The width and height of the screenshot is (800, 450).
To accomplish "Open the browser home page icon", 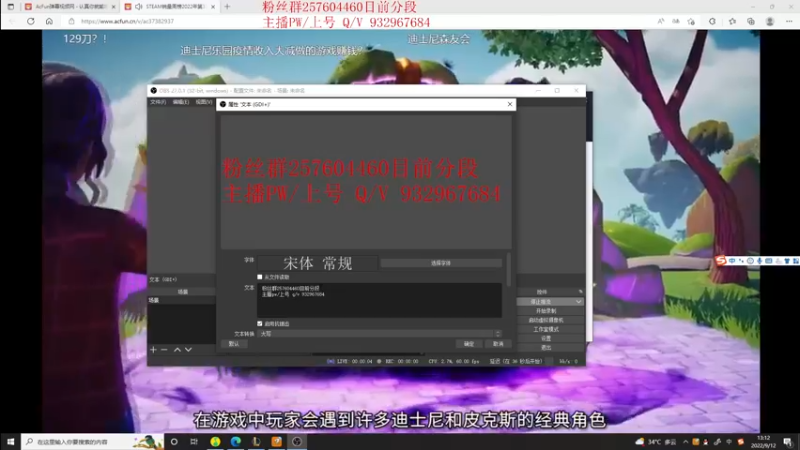I will (49, 21).
